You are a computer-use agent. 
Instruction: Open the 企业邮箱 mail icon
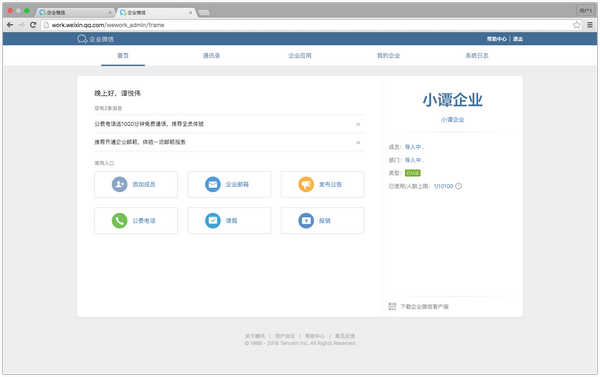click(213, 184)
